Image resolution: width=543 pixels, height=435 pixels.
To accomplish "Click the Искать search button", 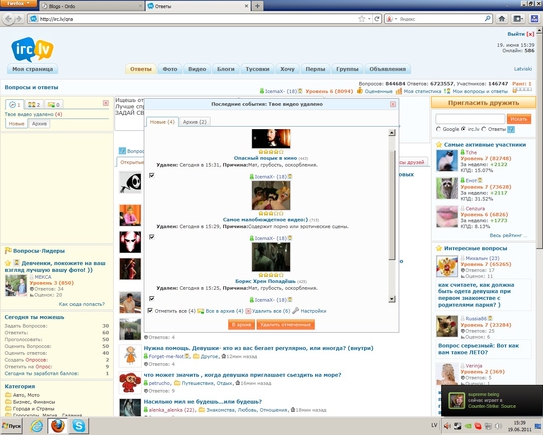I will [x=519, y=119].
